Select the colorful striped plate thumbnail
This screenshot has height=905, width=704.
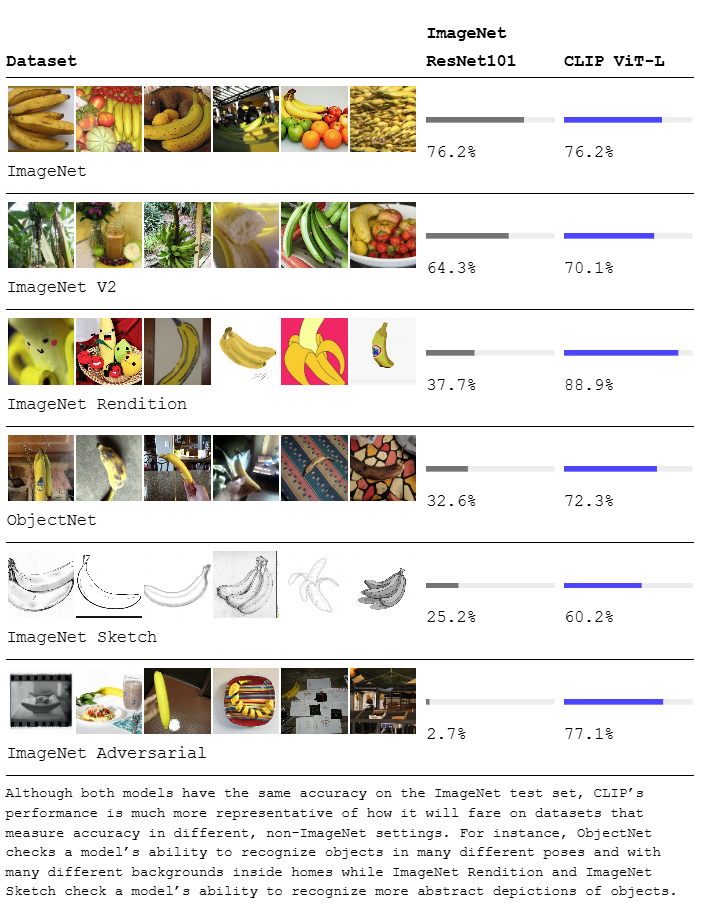[x=246, y=701]
